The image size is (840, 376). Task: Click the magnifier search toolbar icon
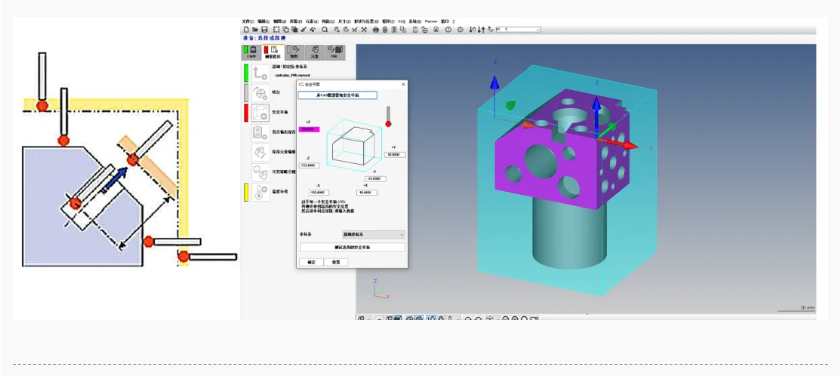point(325,29)
